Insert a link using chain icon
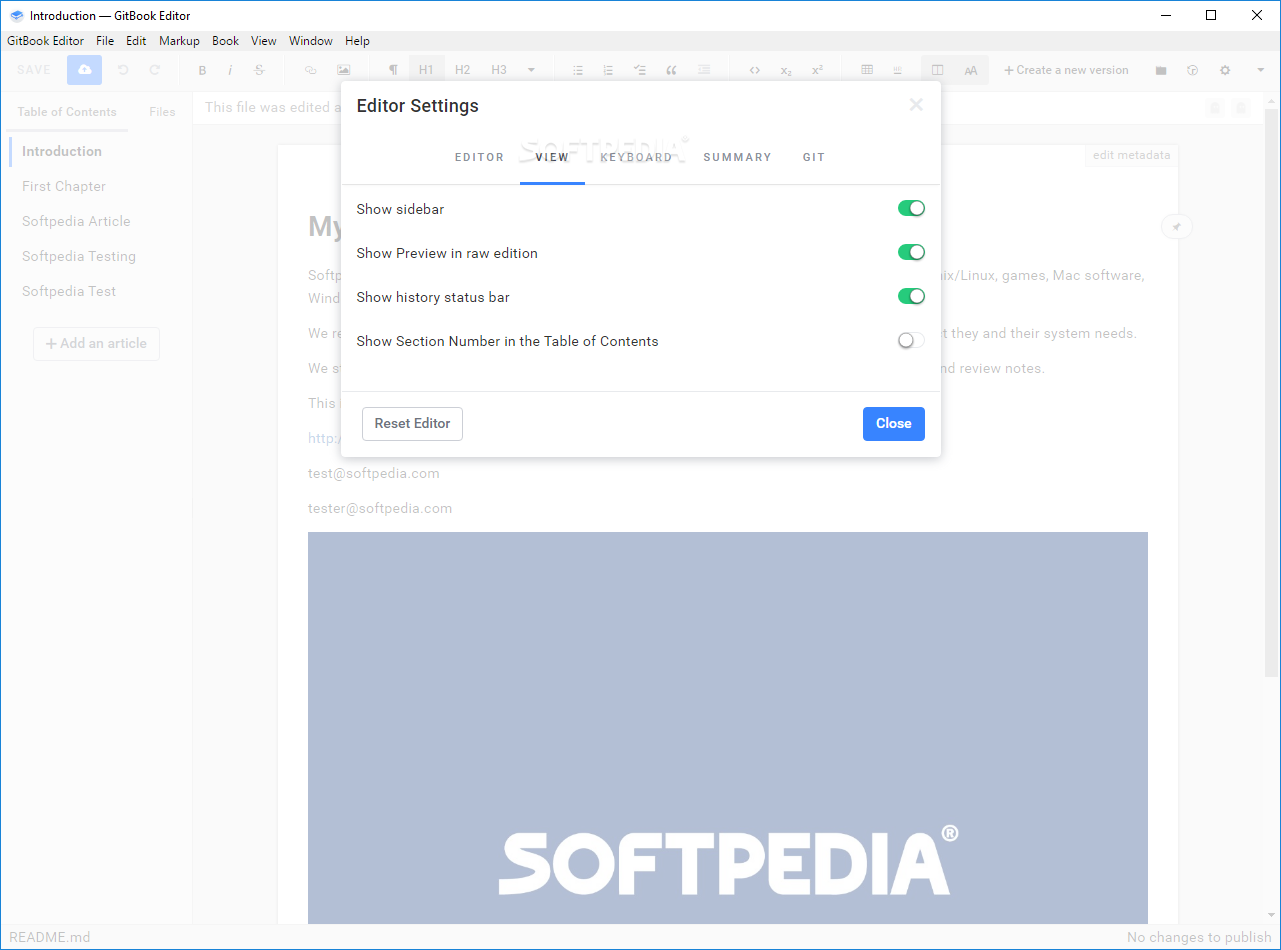The width and height of the screenshot is (1281, 950). tap(310, 70)
